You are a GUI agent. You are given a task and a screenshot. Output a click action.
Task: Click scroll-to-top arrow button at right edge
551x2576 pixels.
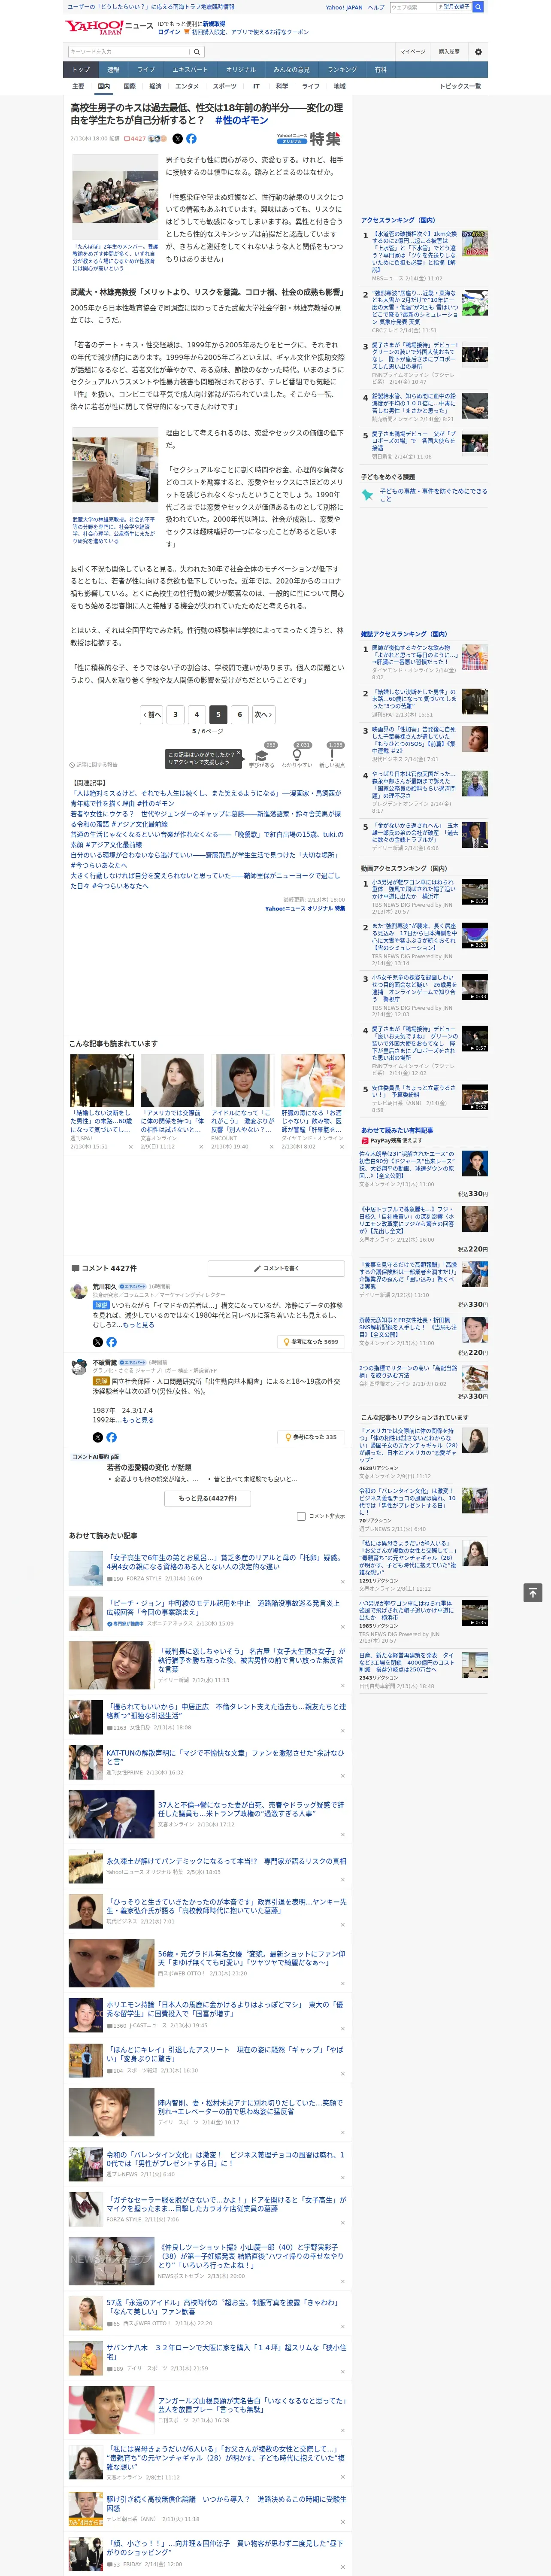click(532, 1592)
